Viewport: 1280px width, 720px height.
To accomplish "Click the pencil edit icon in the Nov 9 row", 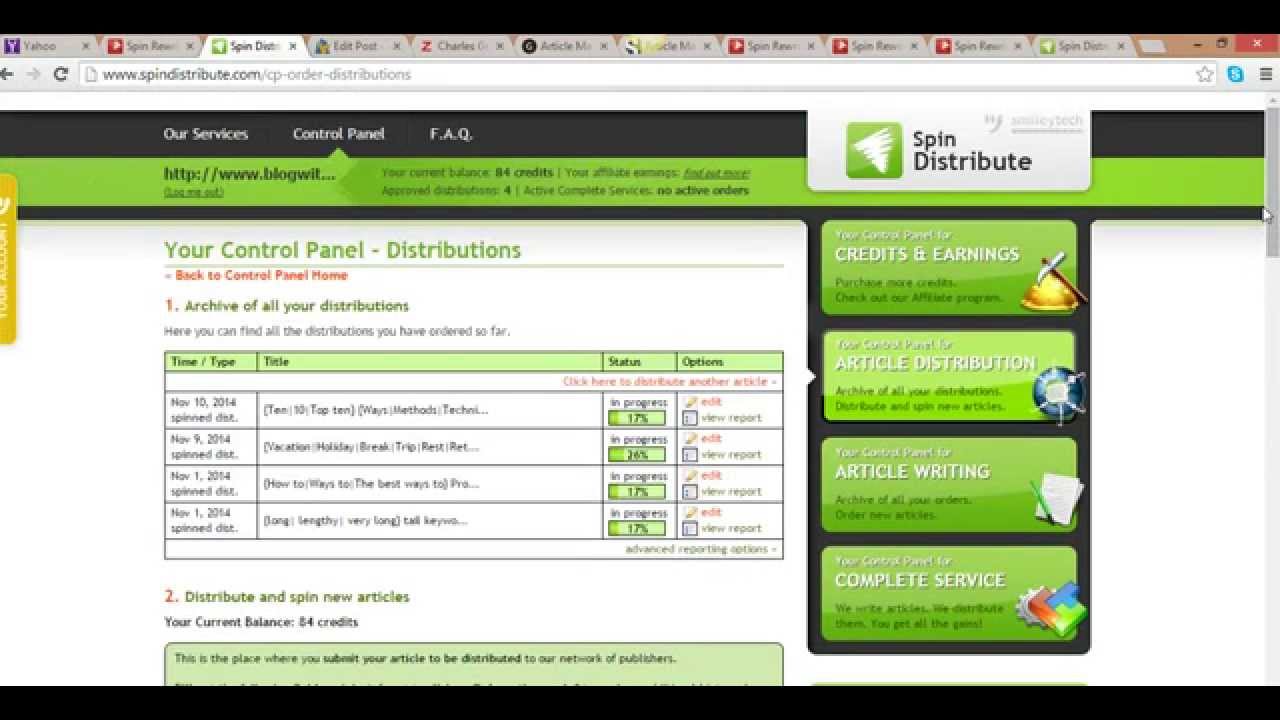I will point(690,439).
